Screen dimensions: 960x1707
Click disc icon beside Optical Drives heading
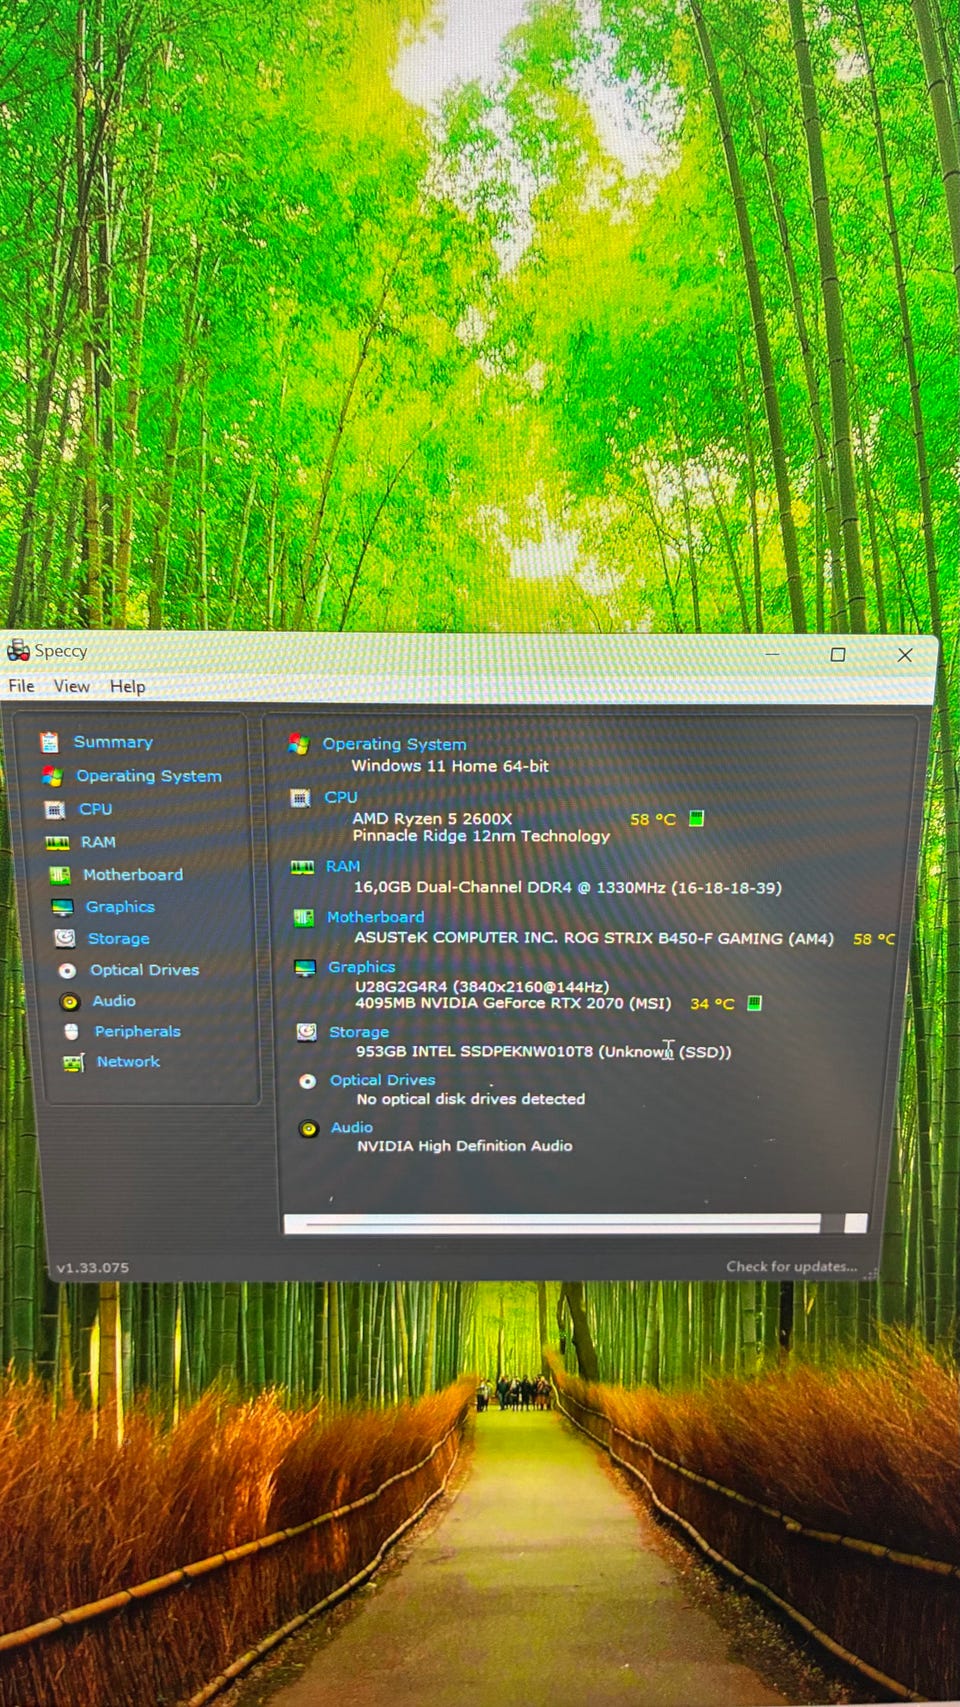pyautogui.click(x=308, y=1081)
